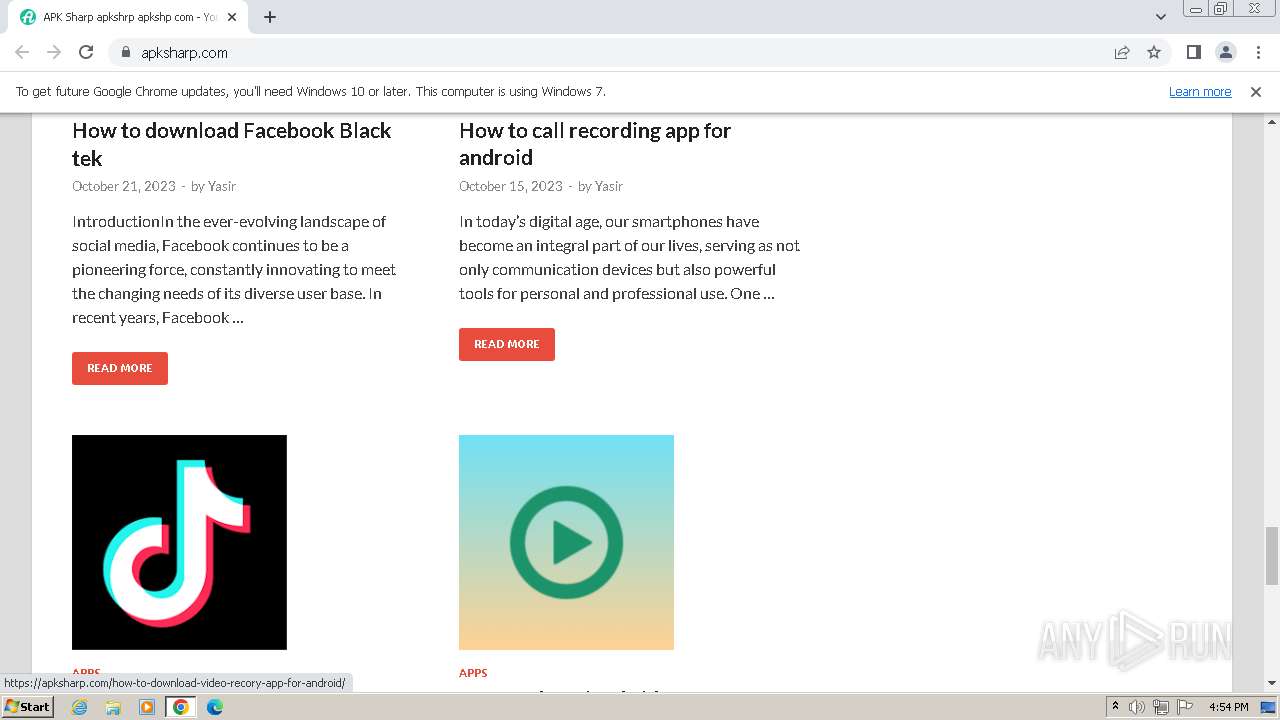
Task: Bookmark this page with the star icon
Action: pyautogui.click(x=1154, y=52)
